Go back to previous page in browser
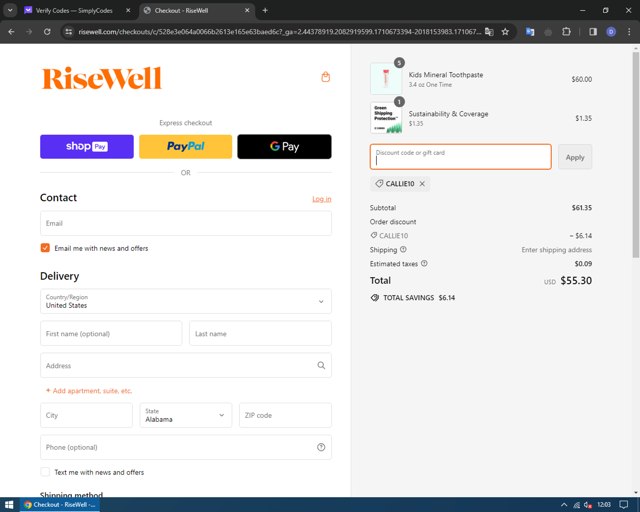Image resolution: width=640 pixels, height=512 pixels. coord(11,31)
